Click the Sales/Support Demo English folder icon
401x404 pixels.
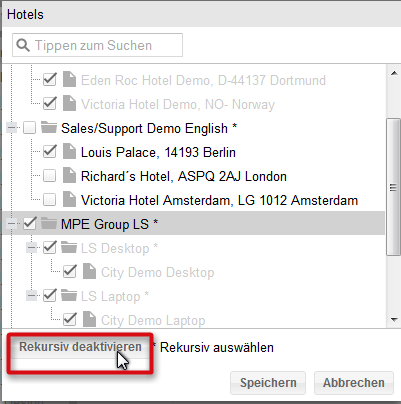(x=49, y=128)
